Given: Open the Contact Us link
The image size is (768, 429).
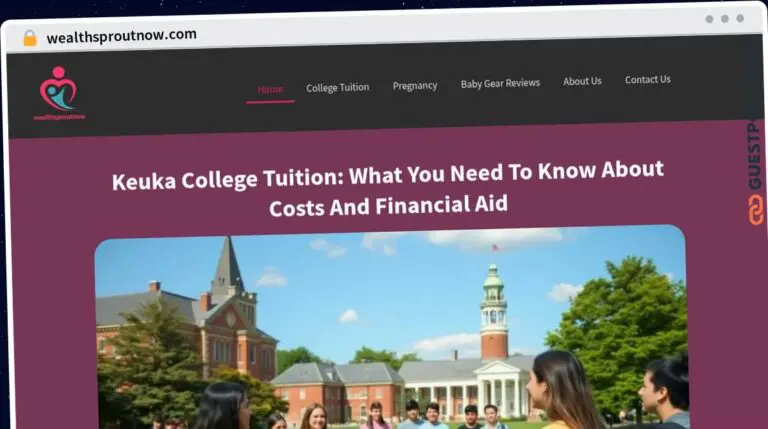Looking at the screenshot, I should 648,79.
